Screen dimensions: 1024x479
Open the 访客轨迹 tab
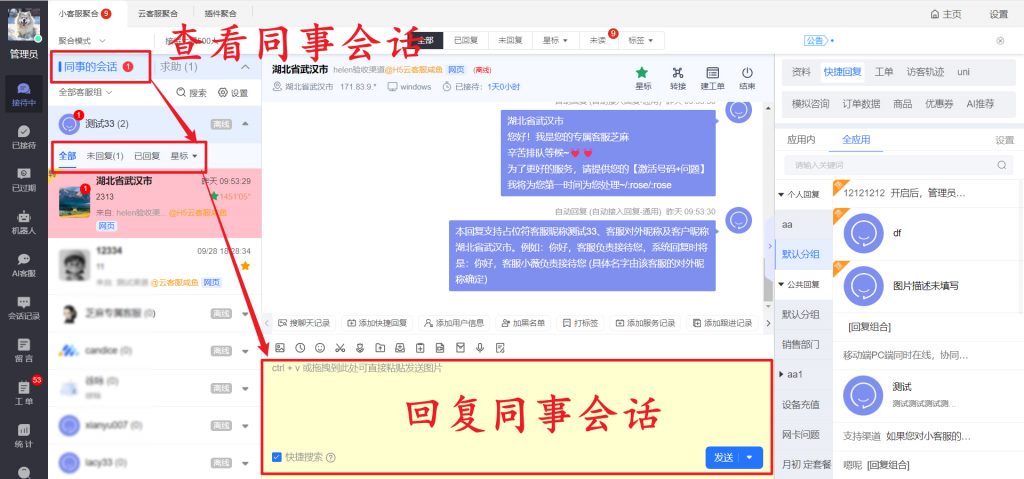(x=925, y=72)
